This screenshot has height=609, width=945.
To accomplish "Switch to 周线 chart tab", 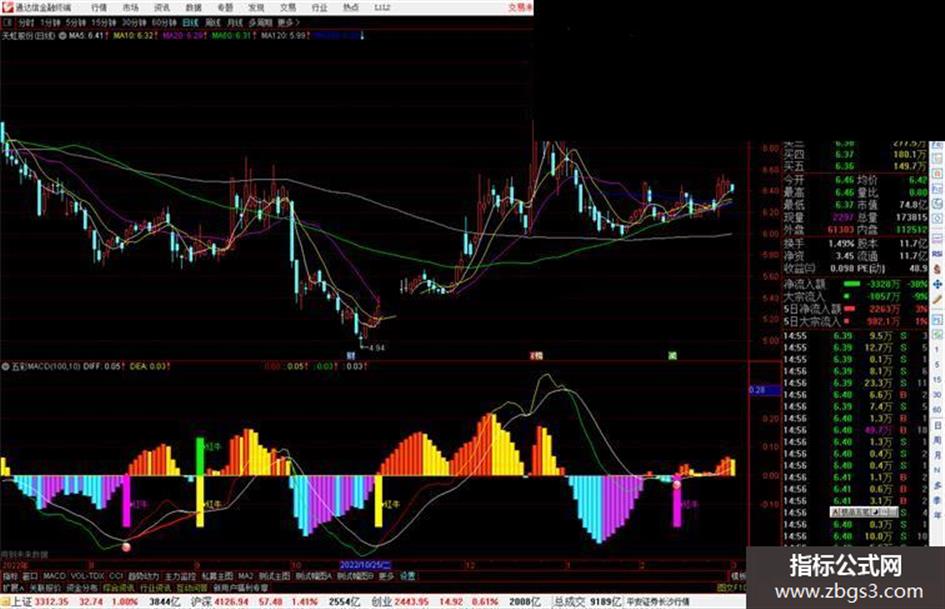I will 213,22.
